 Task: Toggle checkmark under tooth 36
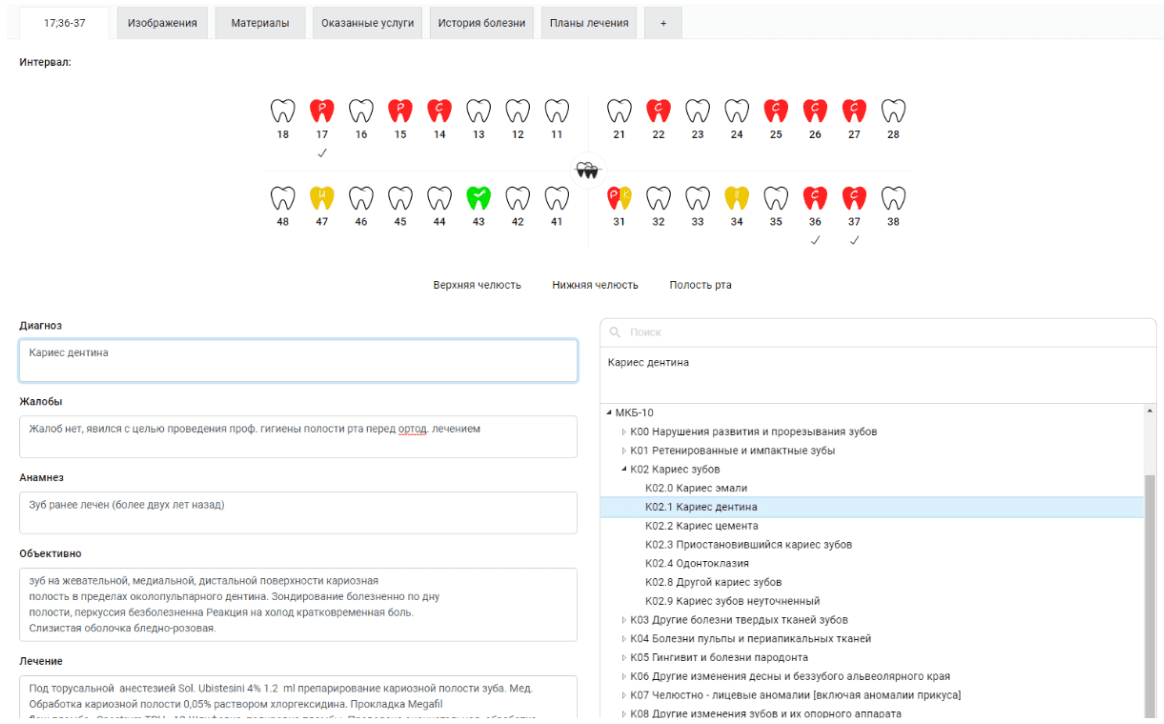(815, 240)
